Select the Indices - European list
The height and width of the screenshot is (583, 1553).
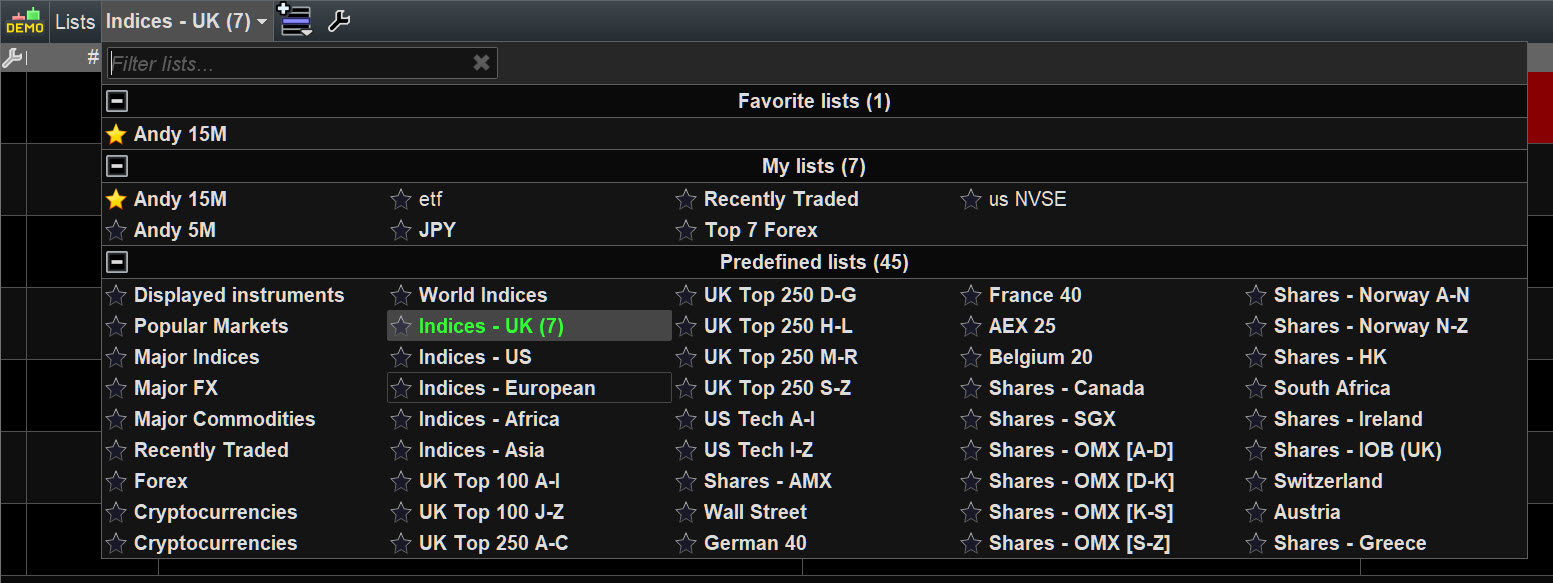(x=506, y=388)
